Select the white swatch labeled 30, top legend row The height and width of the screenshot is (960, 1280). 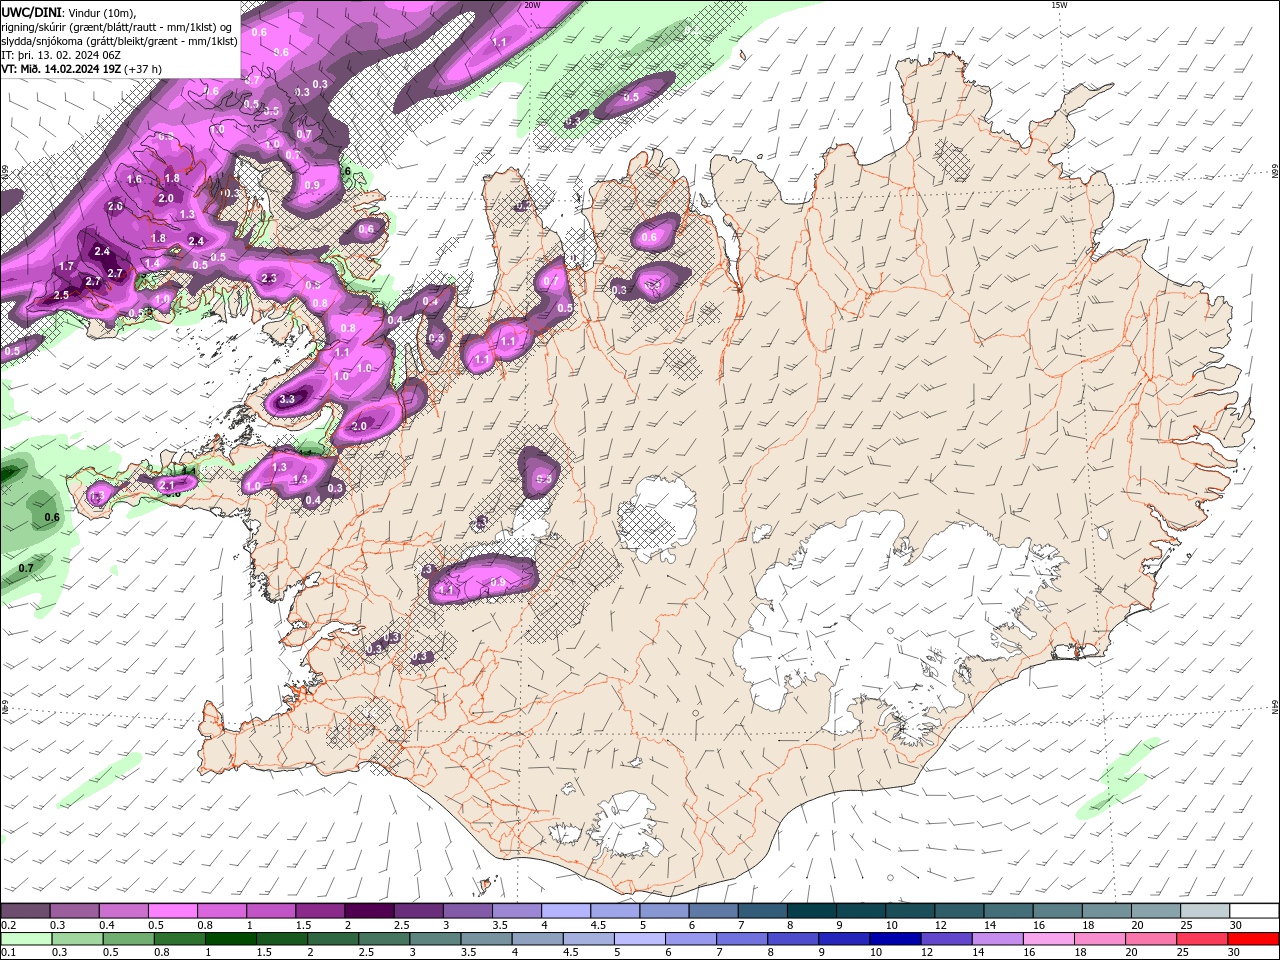coord(1254,911)
